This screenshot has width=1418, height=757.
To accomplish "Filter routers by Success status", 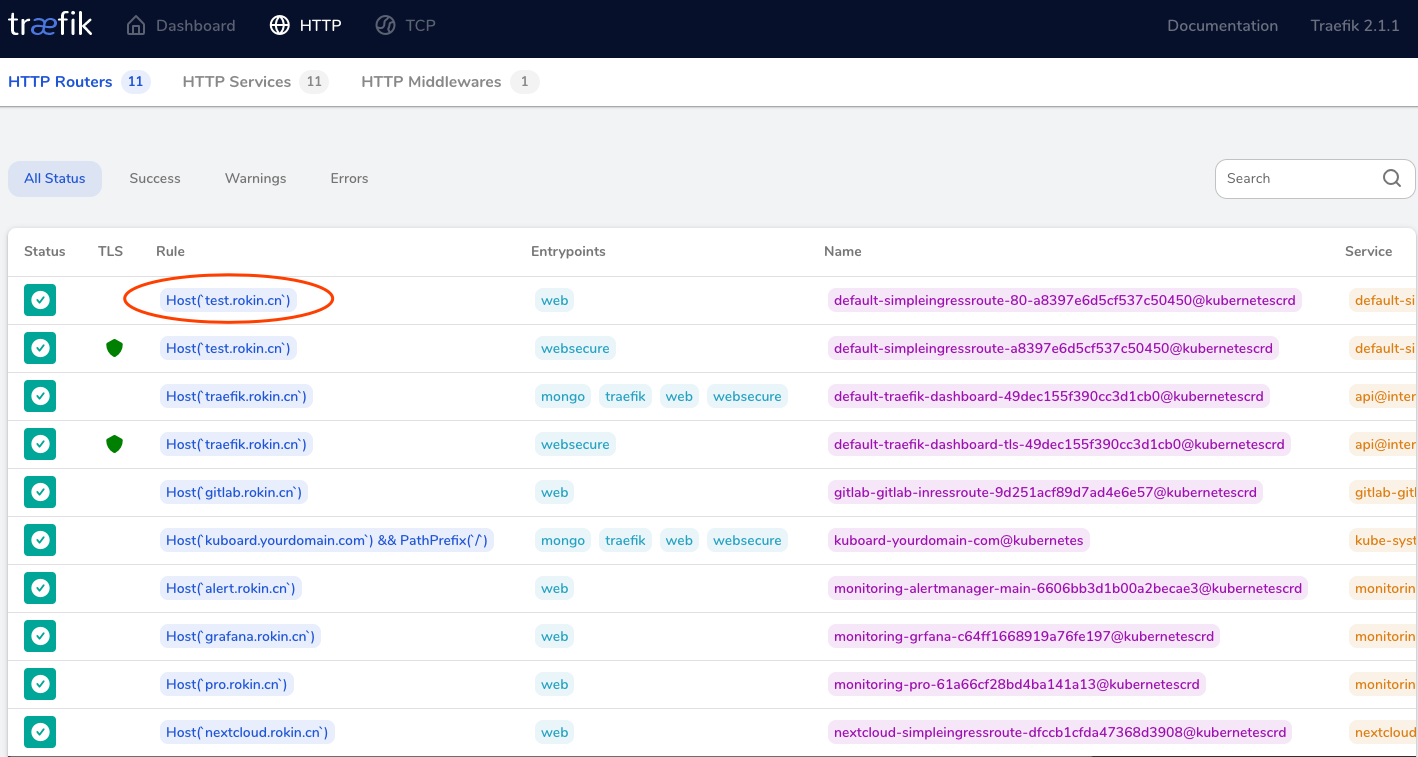I will [155, 178].
